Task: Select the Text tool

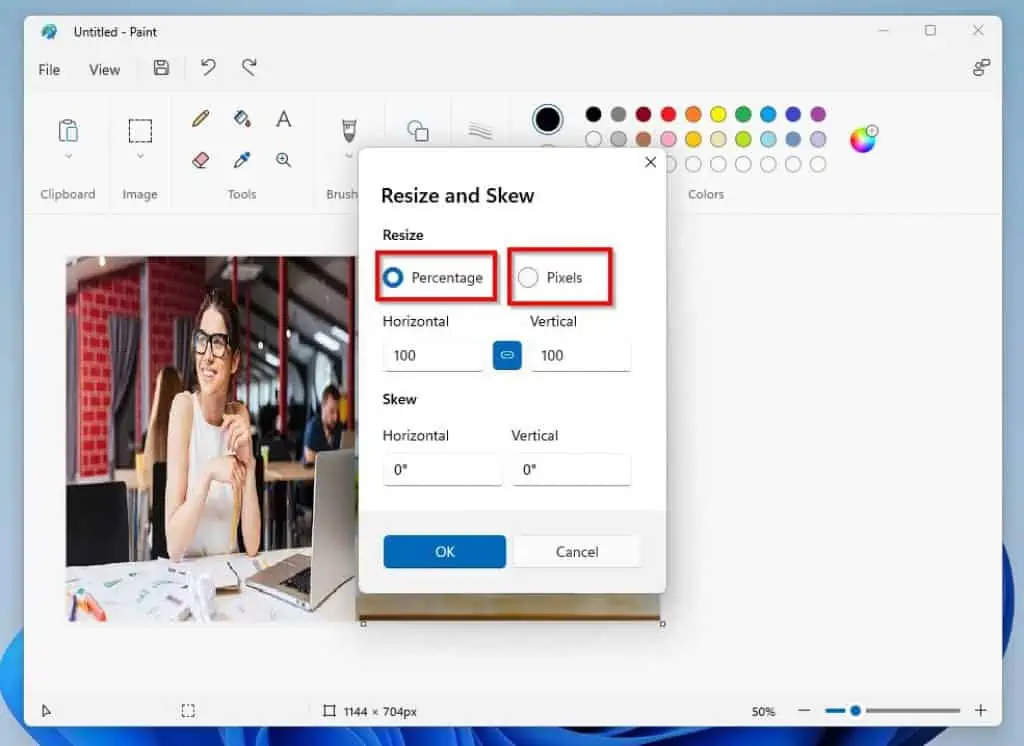Action: pyautogui.click(x=284, y=118)
